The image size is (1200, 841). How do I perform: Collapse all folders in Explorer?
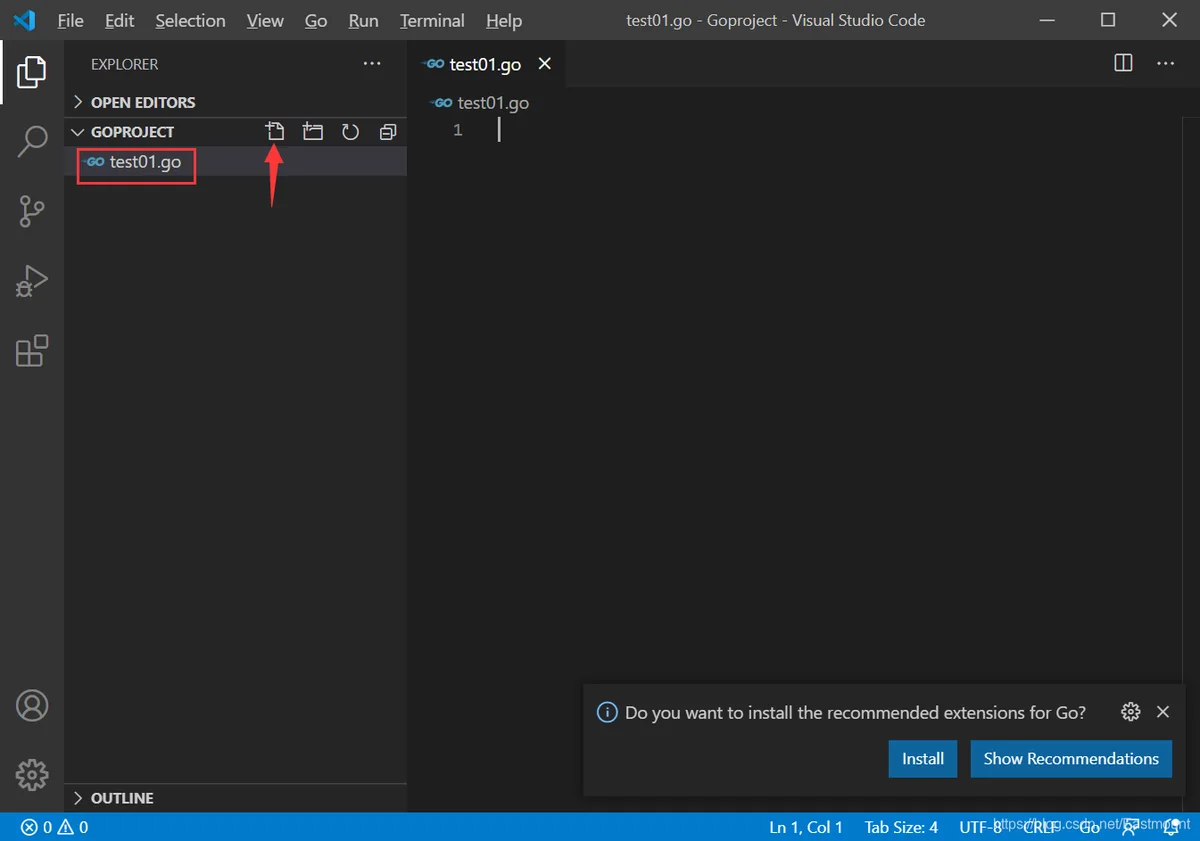point(388,132)
